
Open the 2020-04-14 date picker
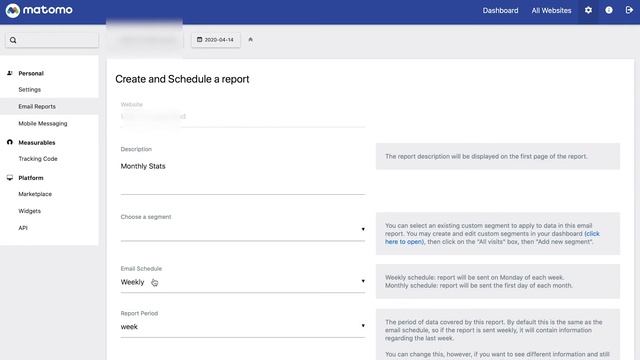coord(216,40)
